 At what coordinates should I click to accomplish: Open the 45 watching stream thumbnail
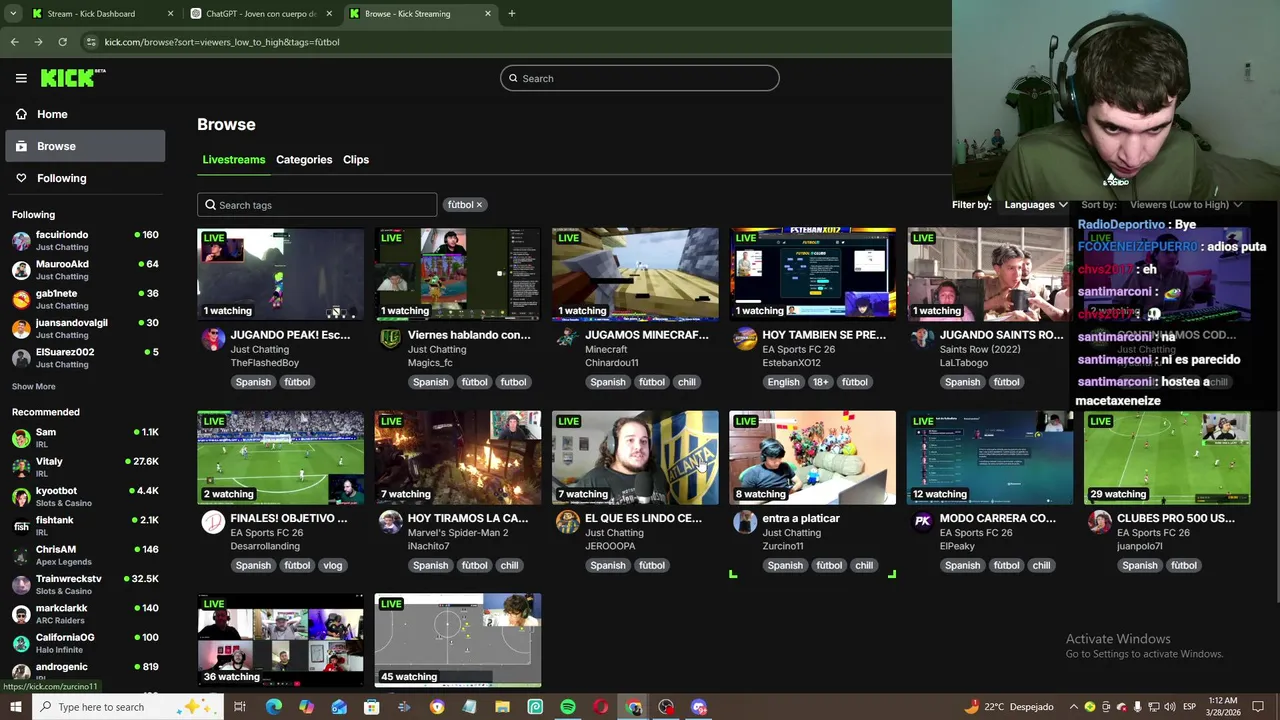(458, 640)
